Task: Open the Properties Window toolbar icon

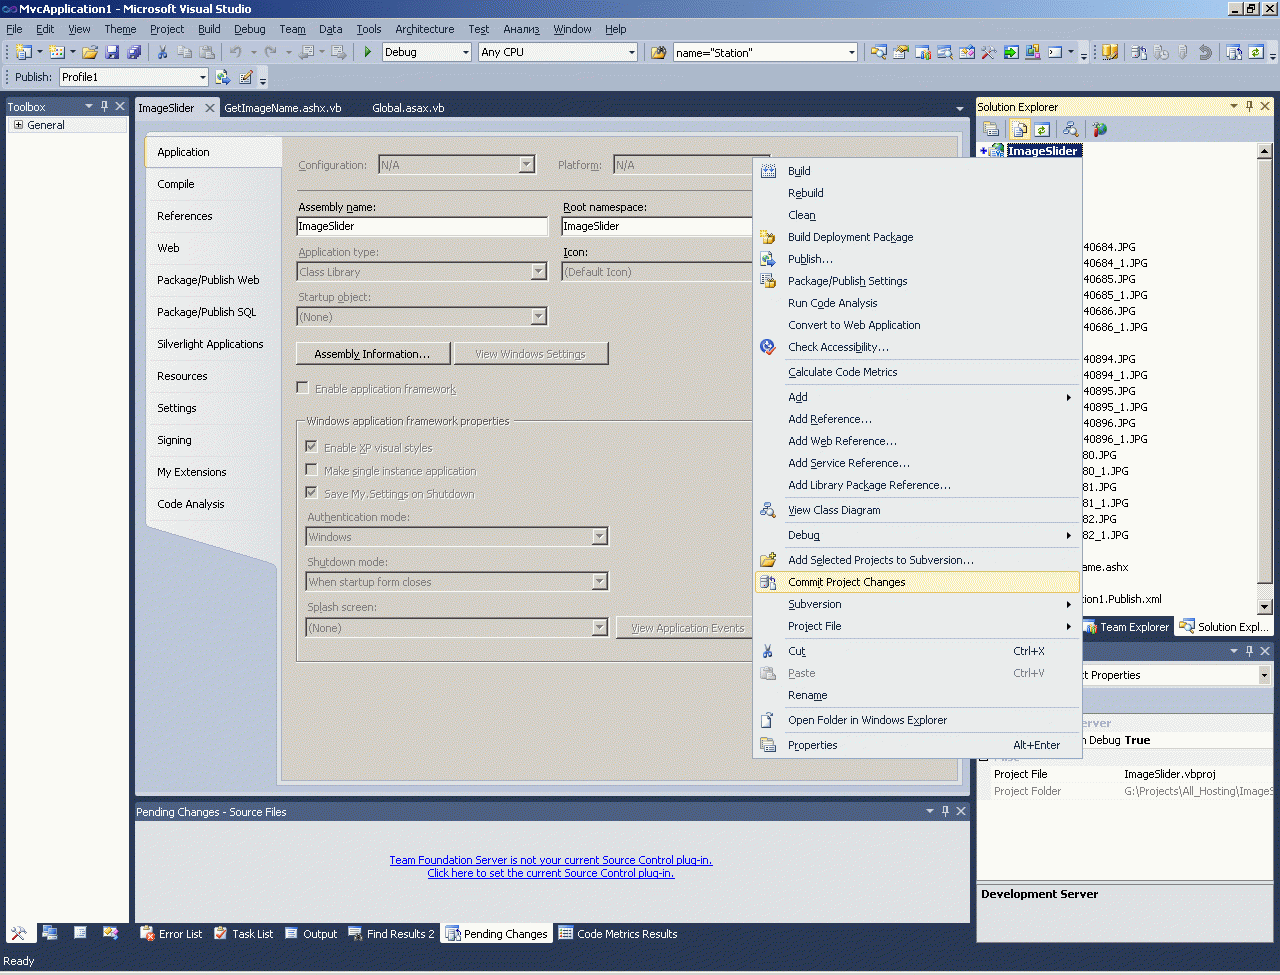Action: 901,52
